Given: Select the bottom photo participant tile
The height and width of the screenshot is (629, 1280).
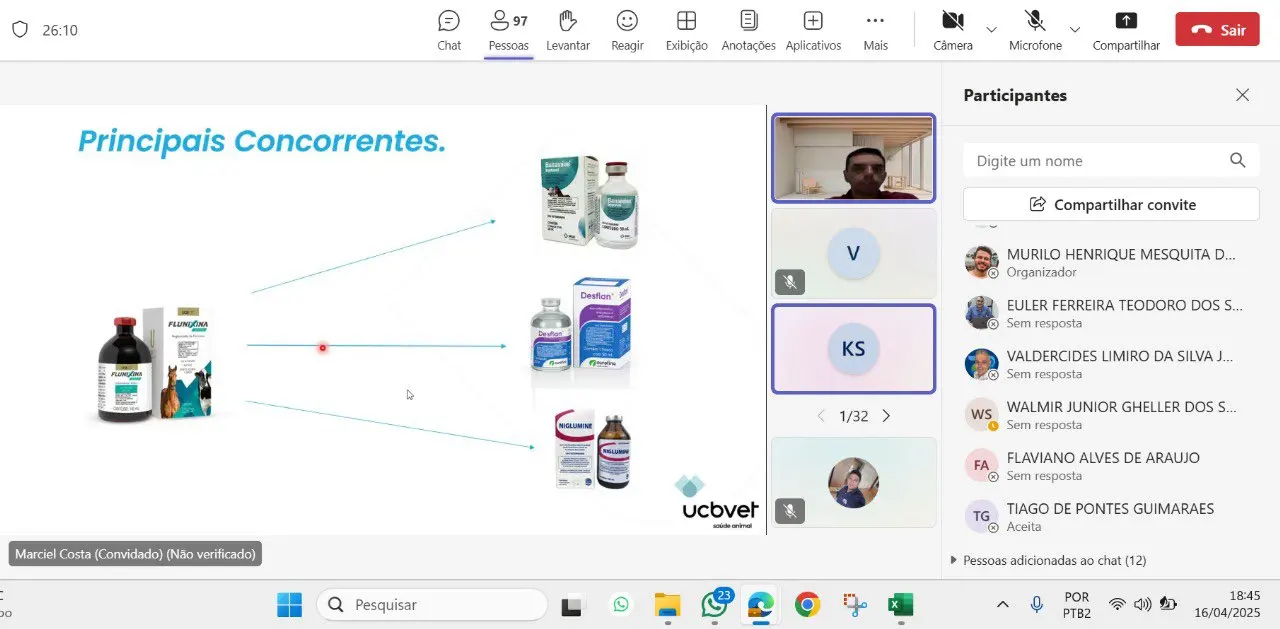Looking at the screenshot, I should coord(853,483).
